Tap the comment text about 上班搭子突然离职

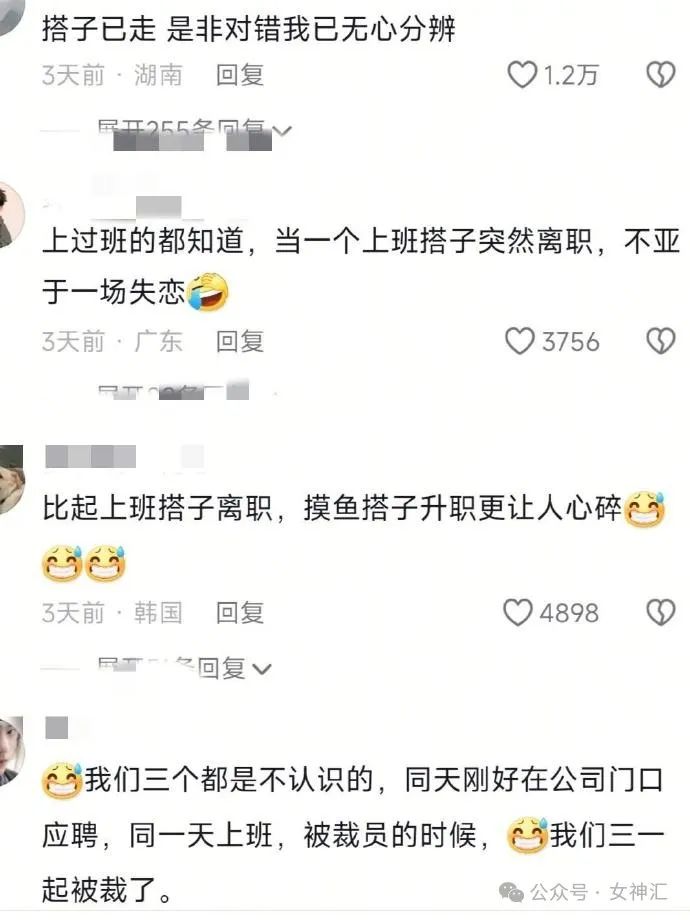(x=360, y=266)
